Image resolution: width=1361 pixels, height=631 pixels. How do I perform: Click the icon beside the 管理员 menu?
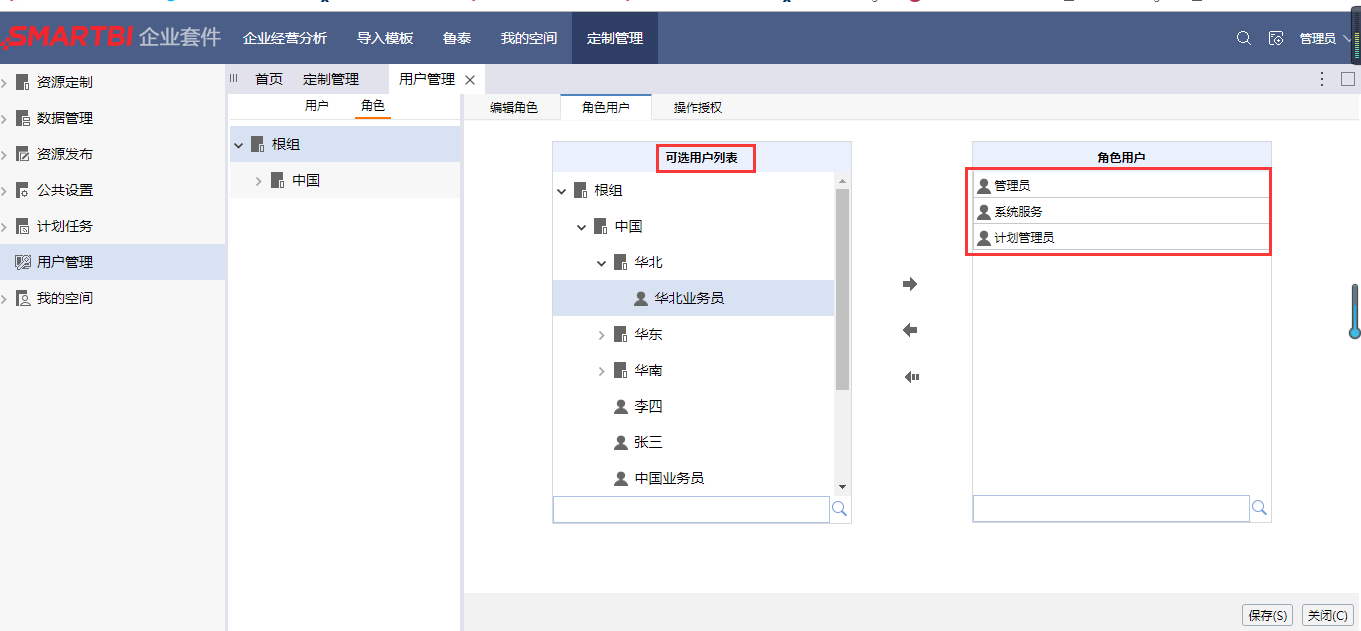tap(1276, 38)
